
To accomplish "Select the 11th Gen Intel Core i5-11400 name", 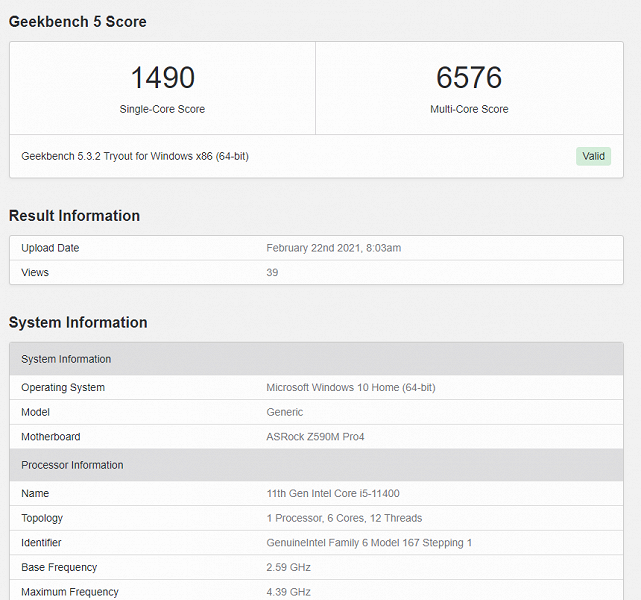I will (x=333, y=493).
